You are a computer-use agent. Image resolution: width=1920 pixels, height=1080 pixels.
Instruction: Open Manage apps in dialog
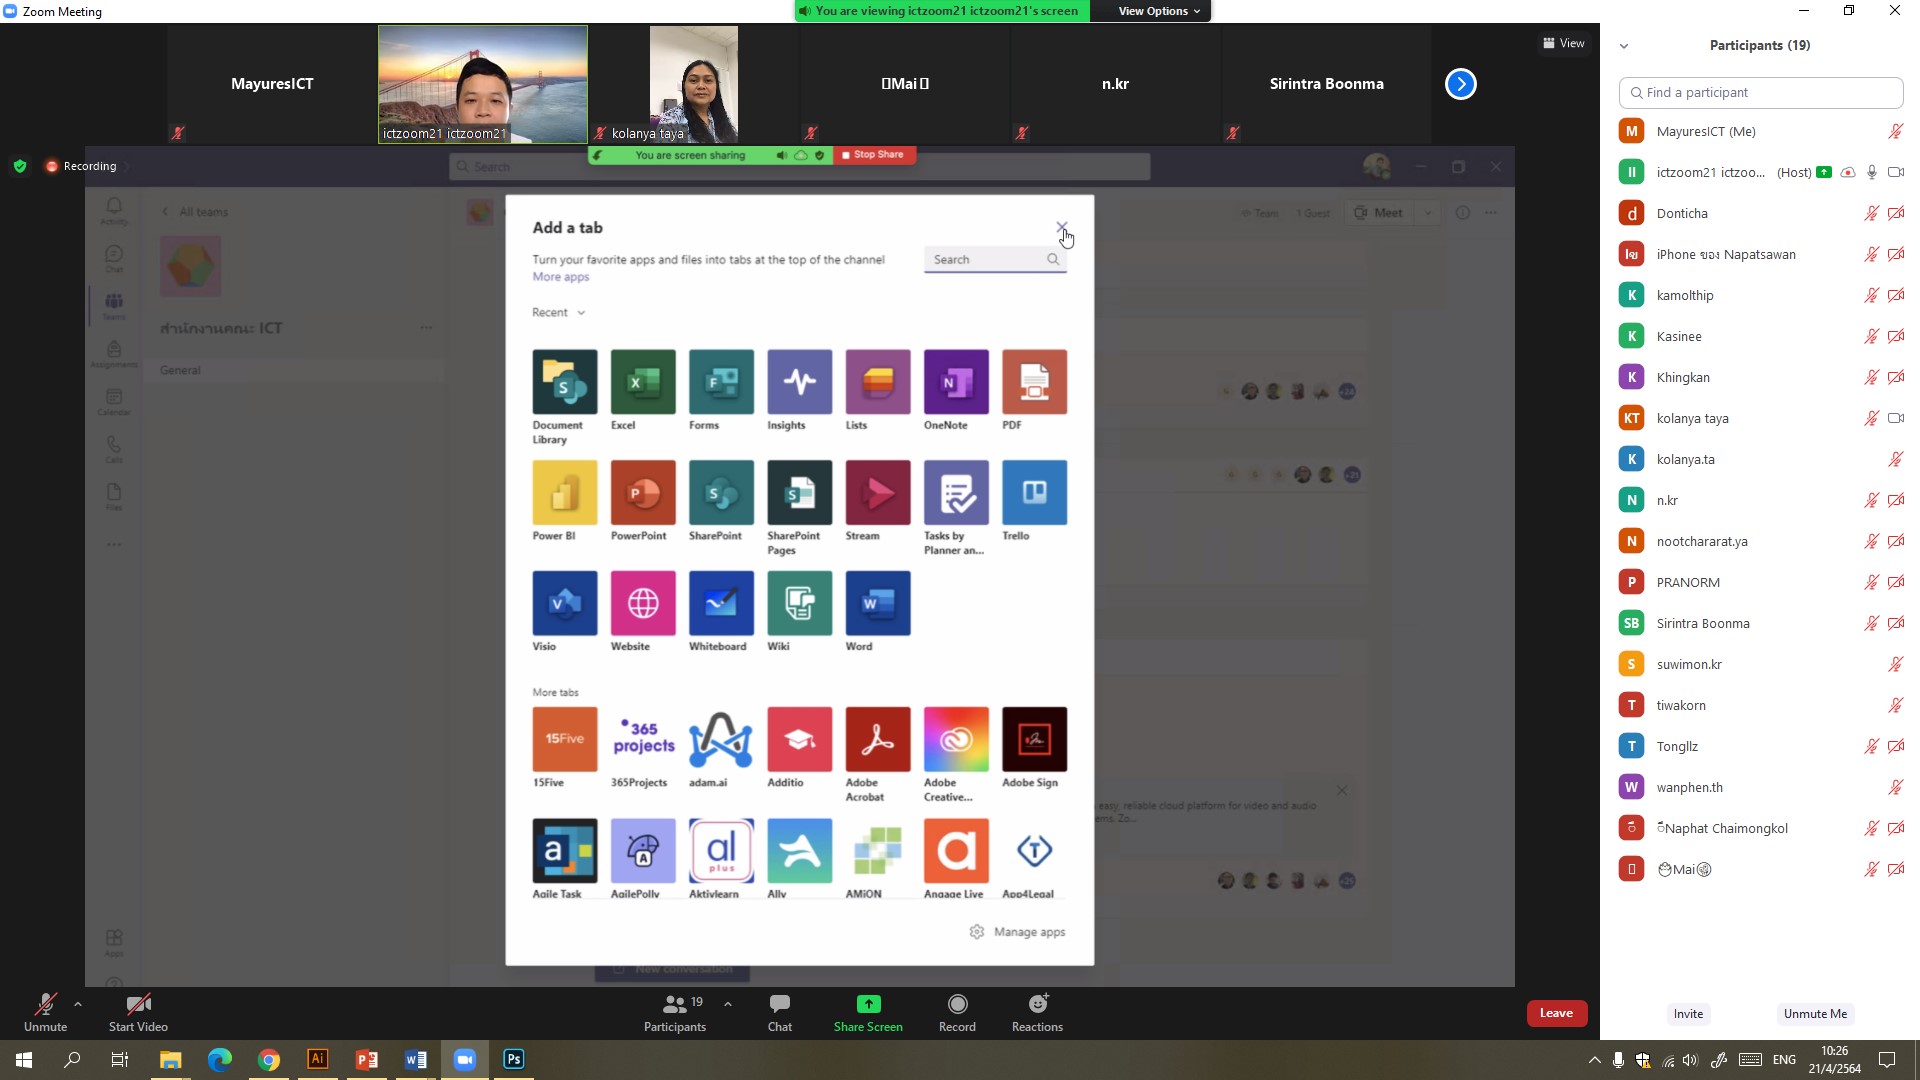coord(1017,932)
